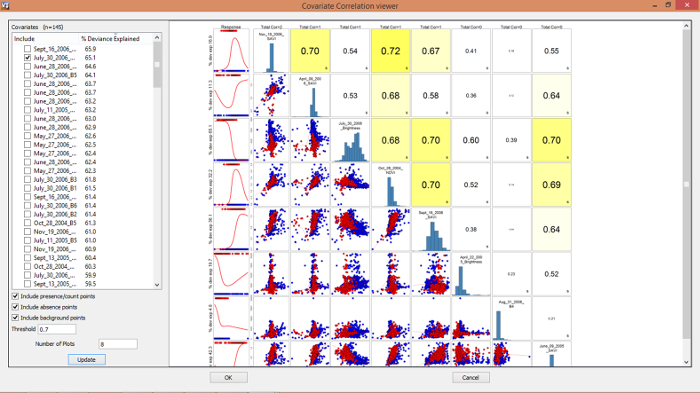Screen dimensions: 700x393
Task: Open the Nov_19_2006 SAVI histogram cell
Action: click(x=271, y=51)
